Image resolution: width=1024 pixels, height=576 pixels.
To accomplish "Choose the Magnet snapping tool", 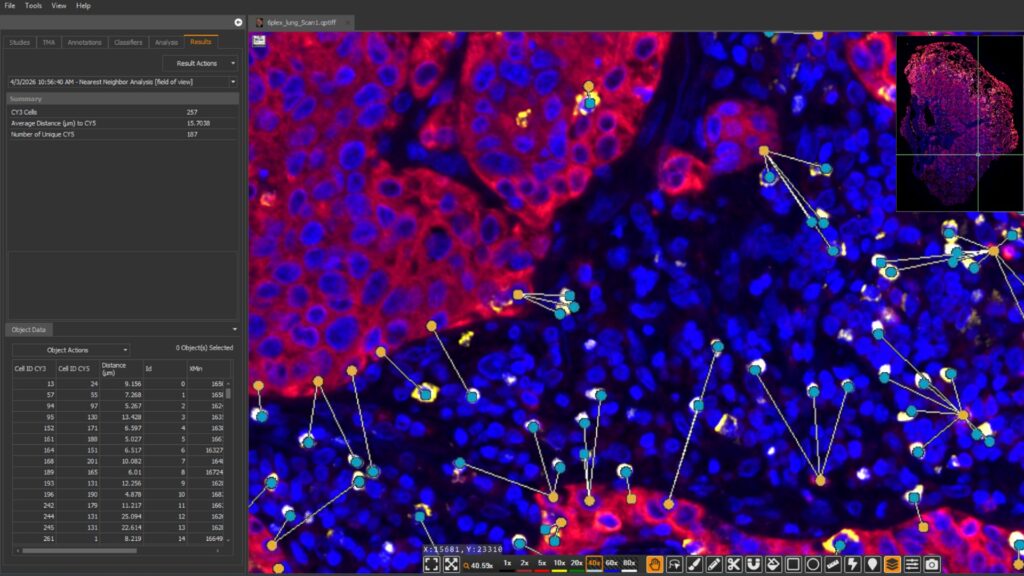I will pos(753,564).
